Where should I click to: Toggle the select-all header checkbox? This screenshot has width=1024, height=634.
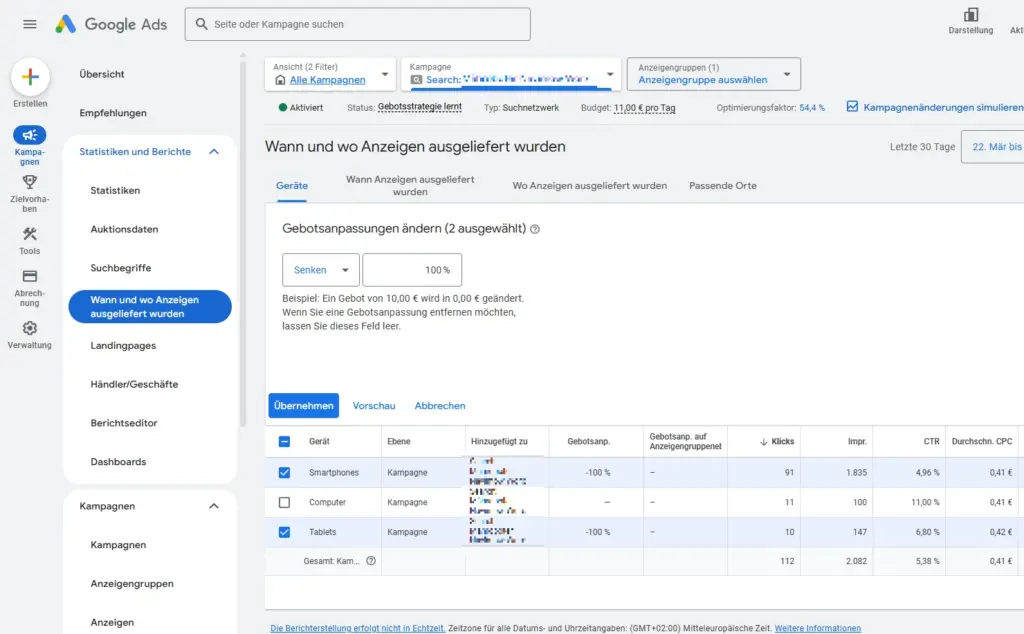tap(284, 441)
